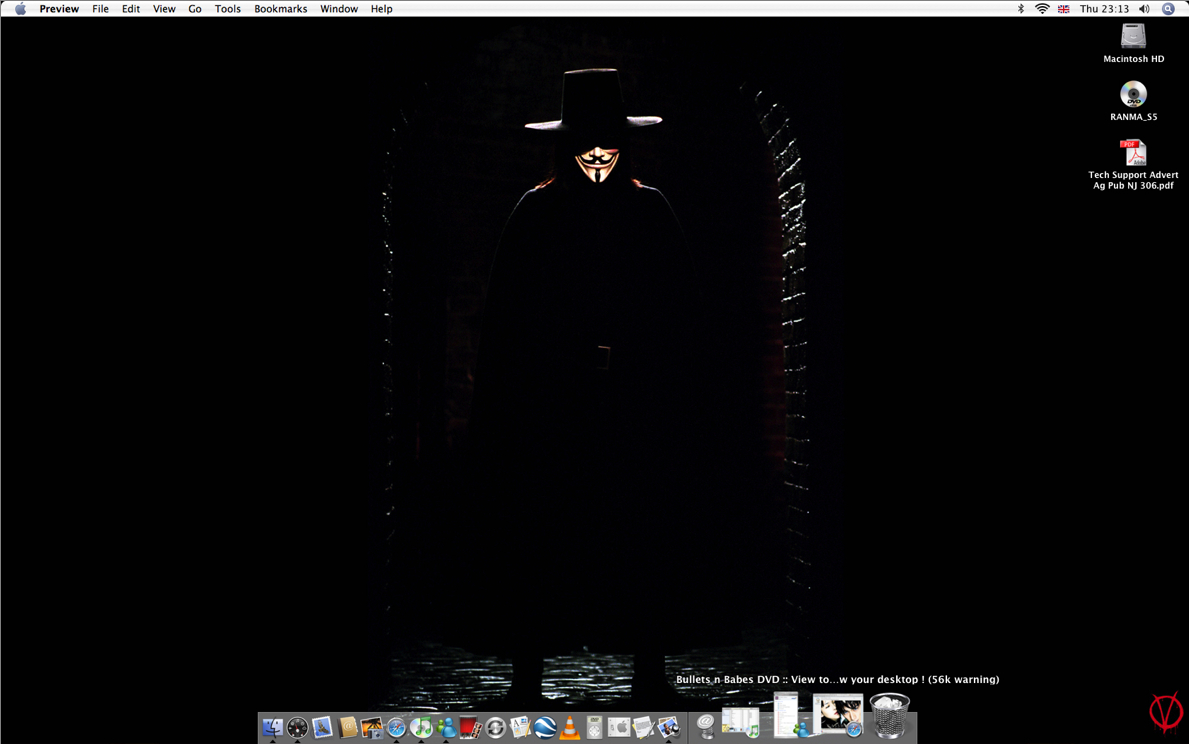Click the Bluetooth status icon
The image size is (1189, 744).
coord(1021,9)
